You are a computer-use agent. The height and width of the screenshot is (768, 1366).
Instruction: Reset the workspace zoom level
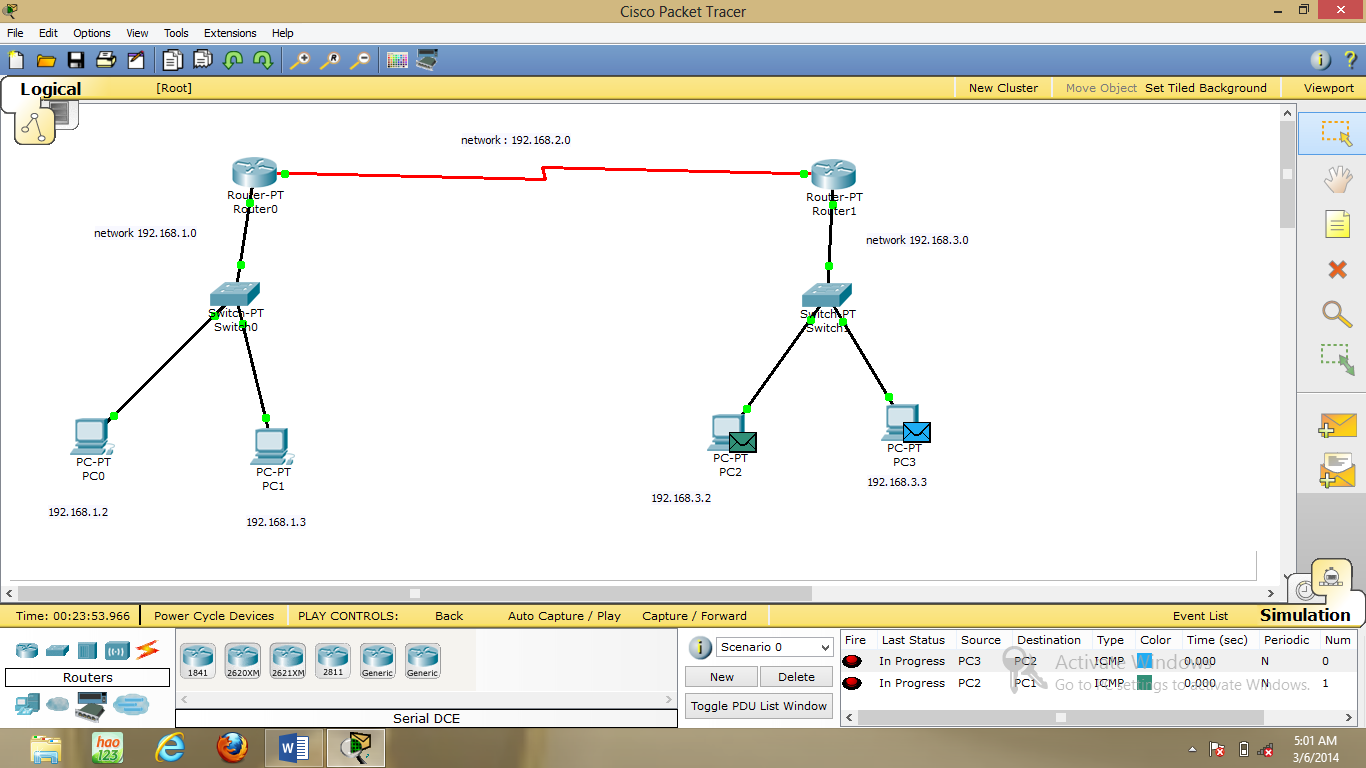pyautogui.click(x=330, y=60)
